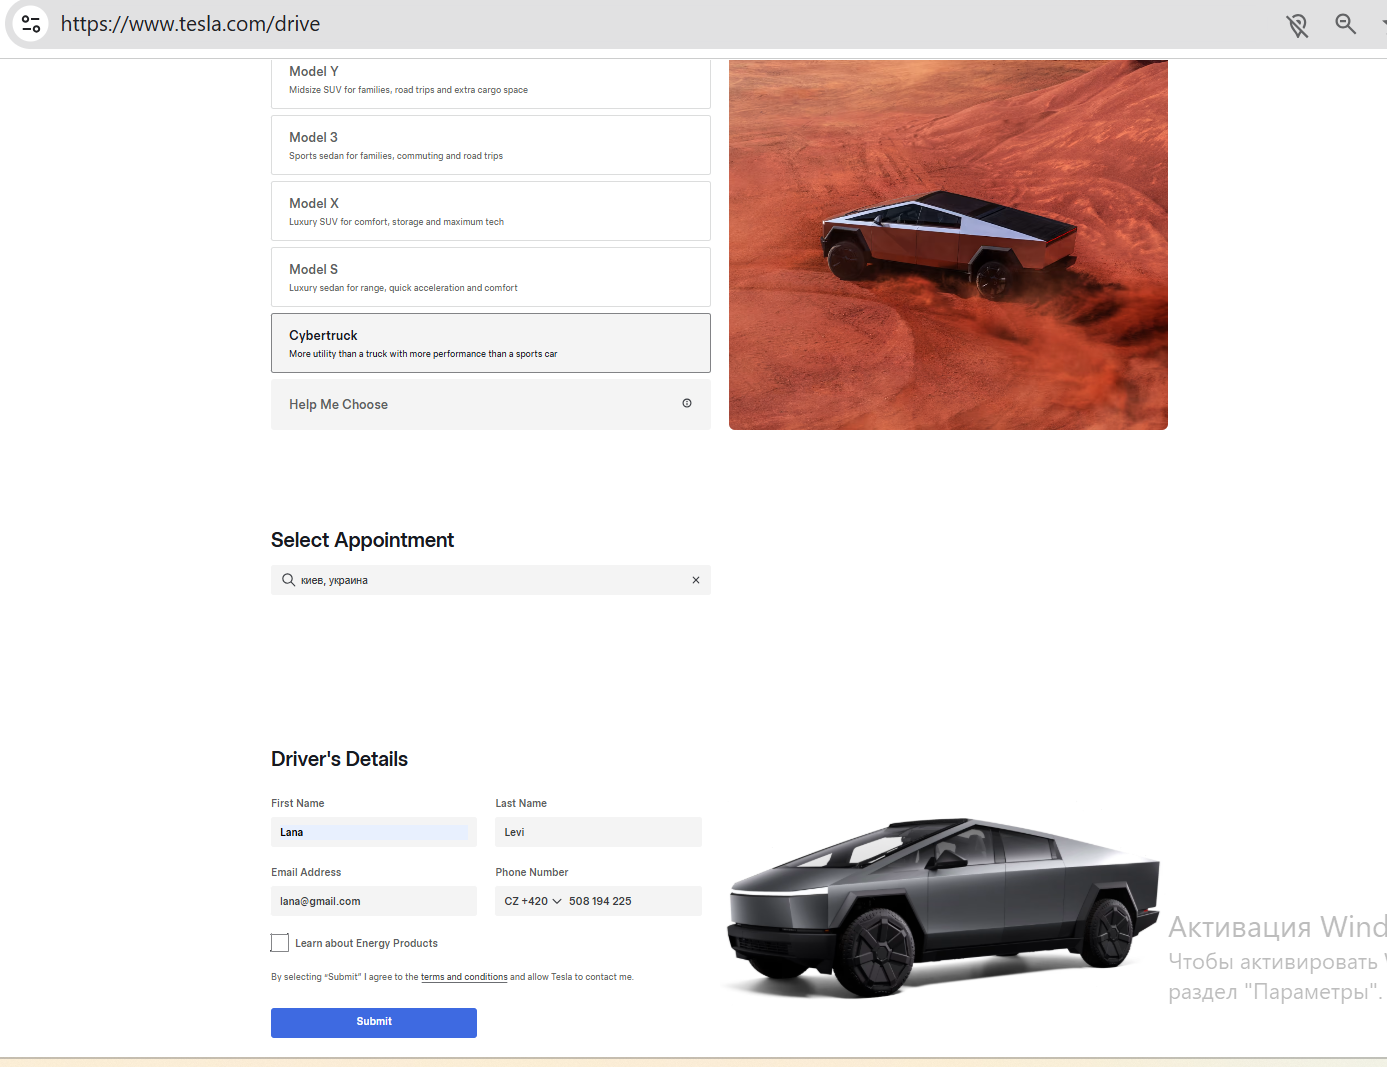Click the Cybertruck desert photo
The width and height of the screenshot is (1387, 1067).
tap(948, 245)
